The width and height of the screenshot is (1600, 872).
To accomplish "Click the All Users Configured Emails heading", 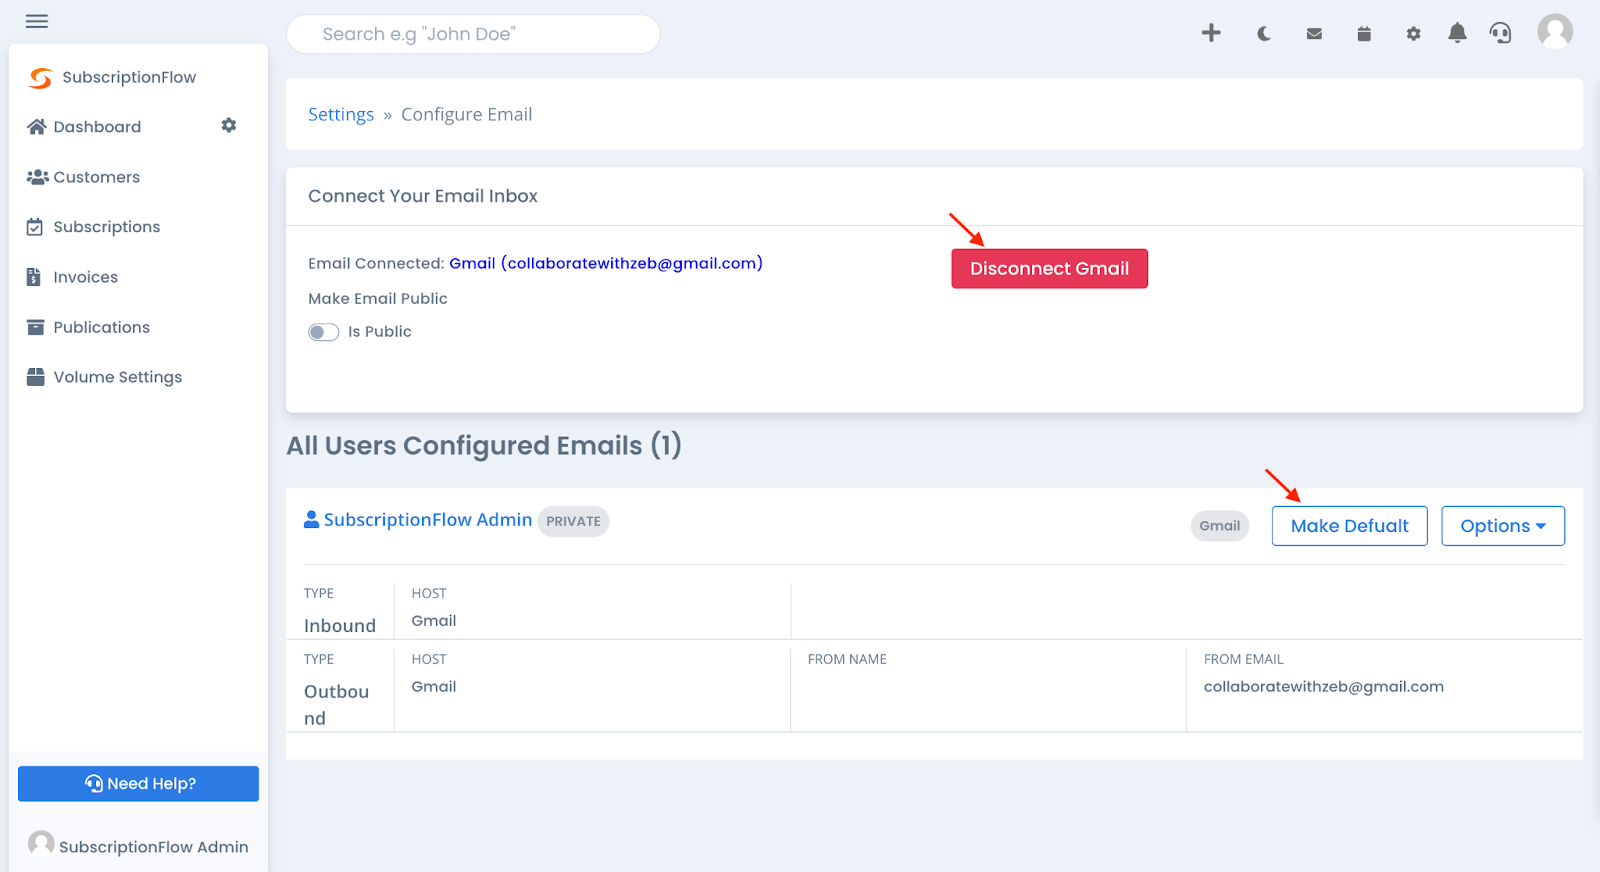I will coord(484,446).
